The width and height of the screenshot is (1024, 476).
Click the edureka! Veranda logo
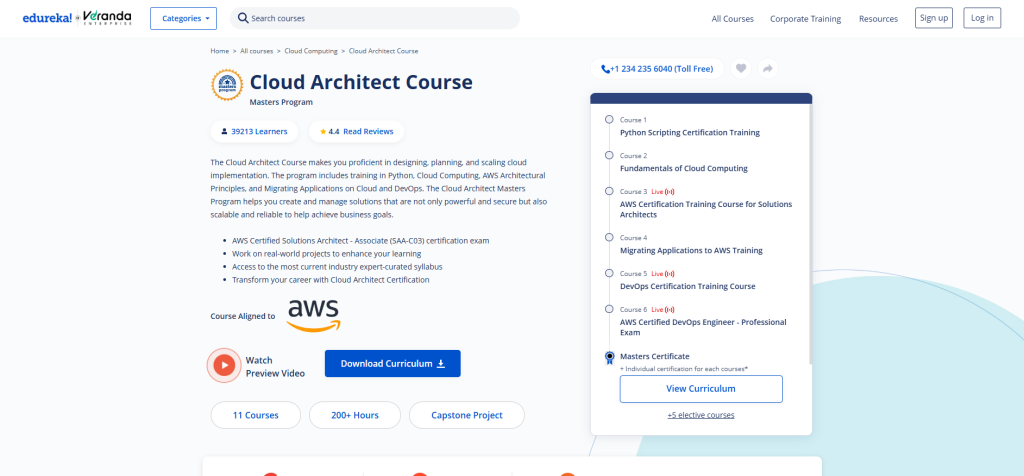point(76,18)
